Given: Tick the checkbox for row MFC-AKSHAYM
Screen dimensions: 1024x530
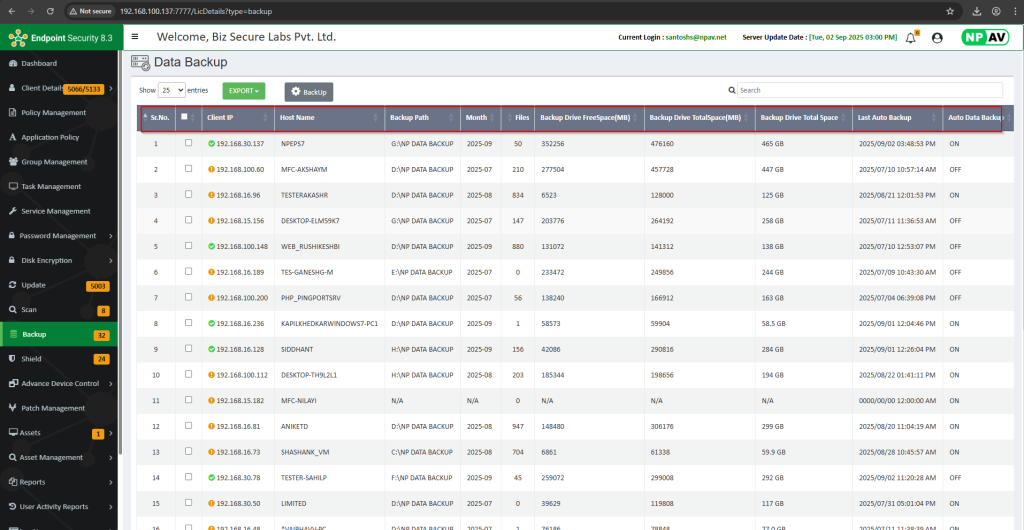Looking at the screenshot, I should [188, 169].
